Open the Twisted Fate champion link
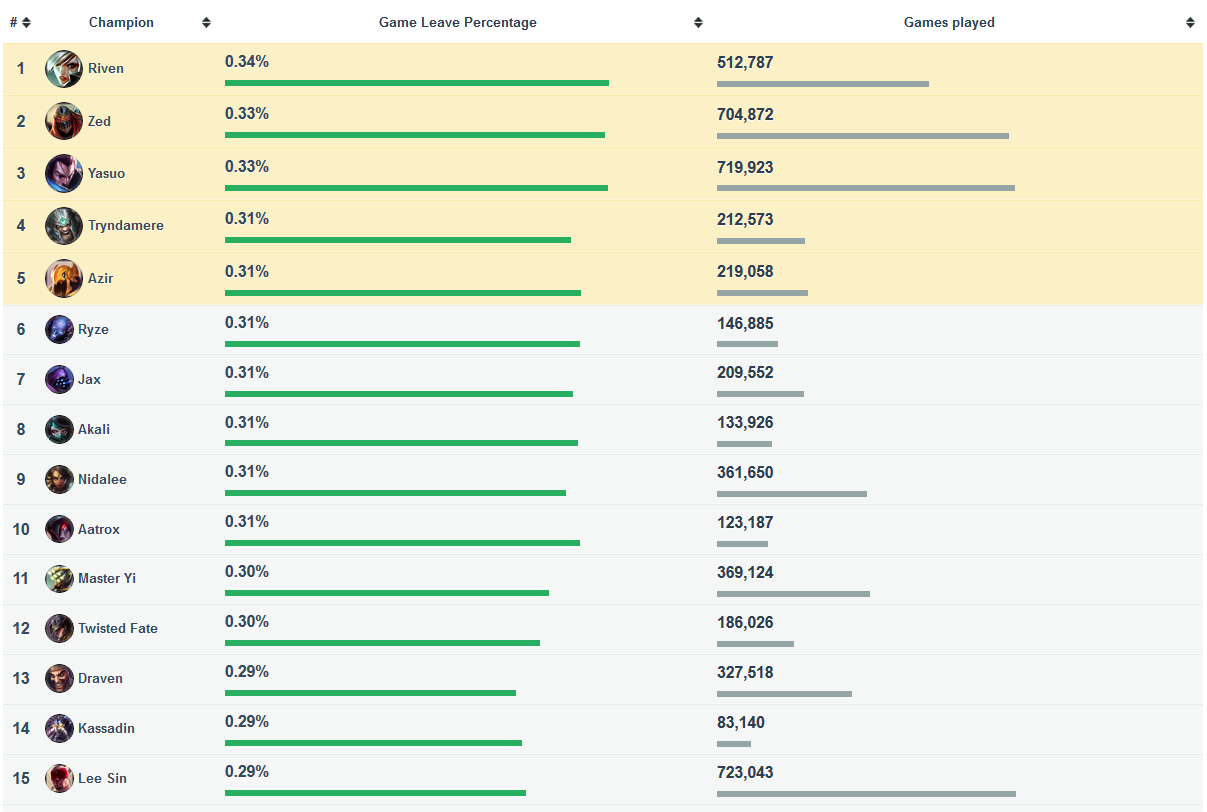This screenshot has height=812, width=1207. [118, 629]
